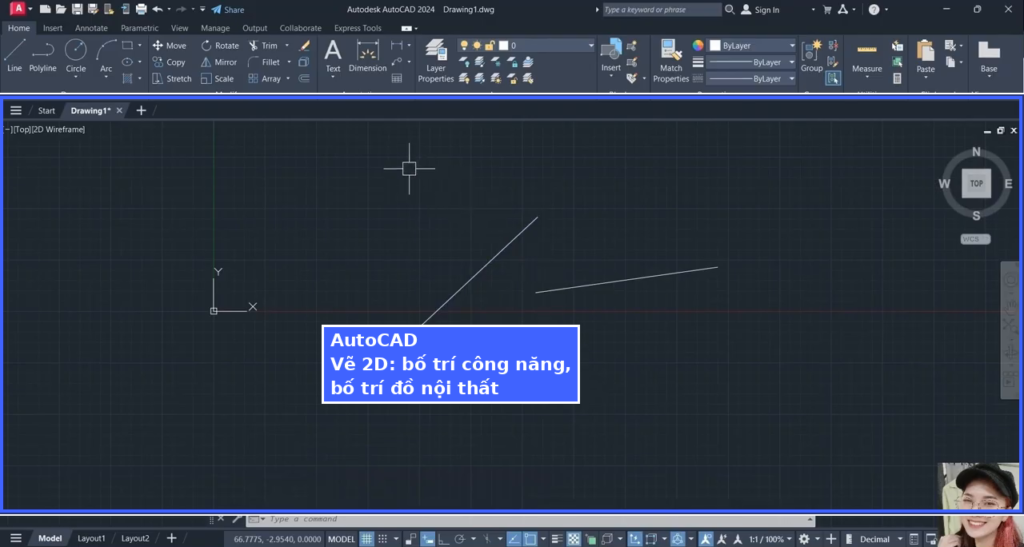1024x547 pixels.
Task: Click the Quick Calculator icon
Action: [x=897, y=78]
